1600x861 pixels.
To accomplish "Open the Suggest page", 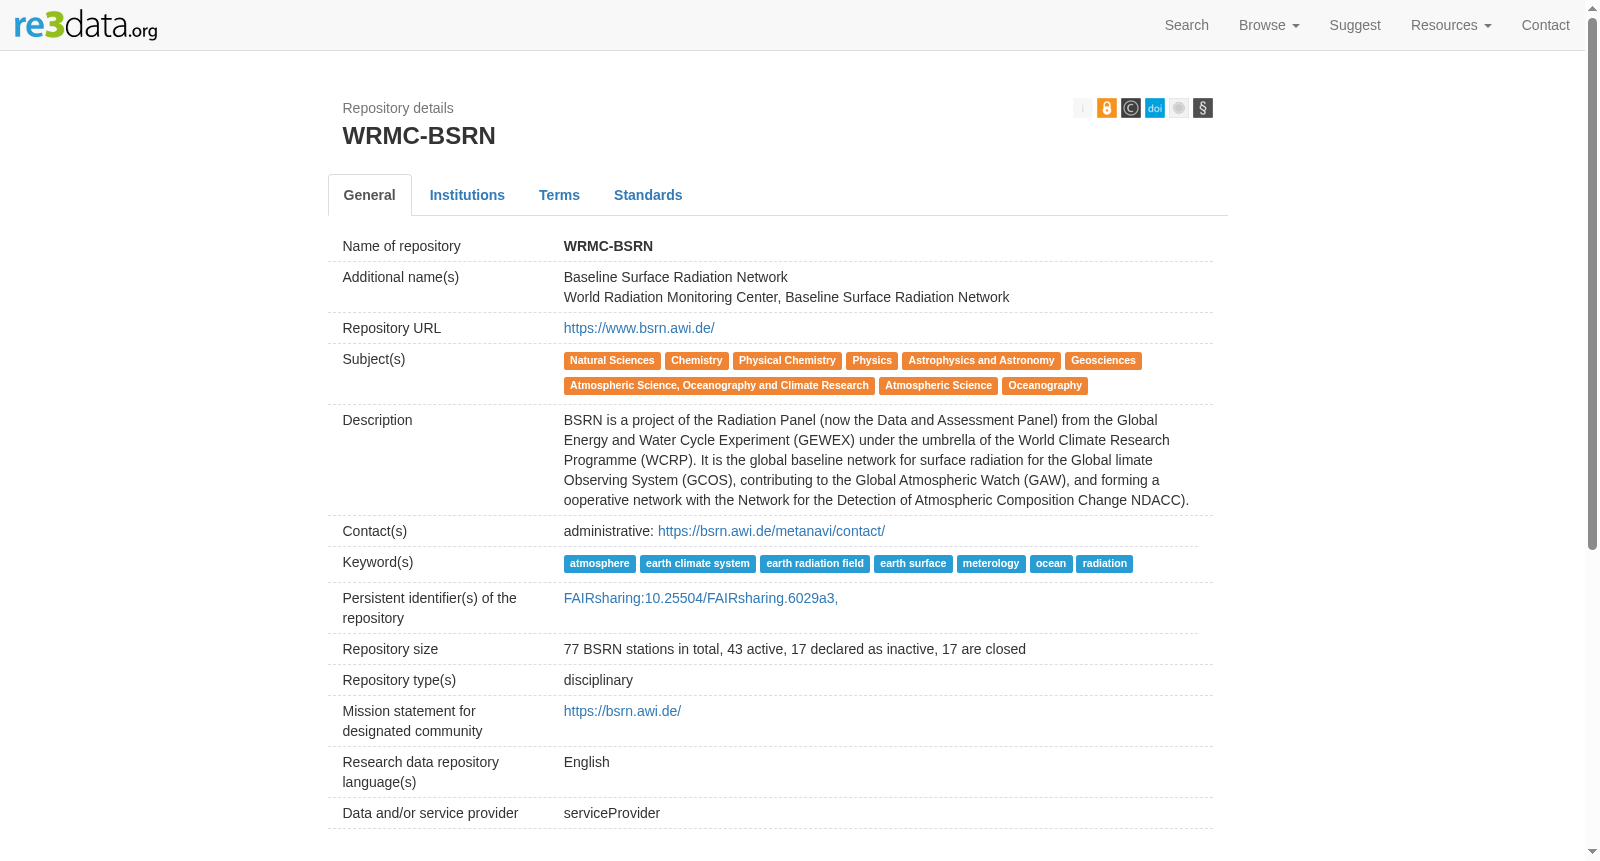I will pyautogui.click(x=1355, y=25).
